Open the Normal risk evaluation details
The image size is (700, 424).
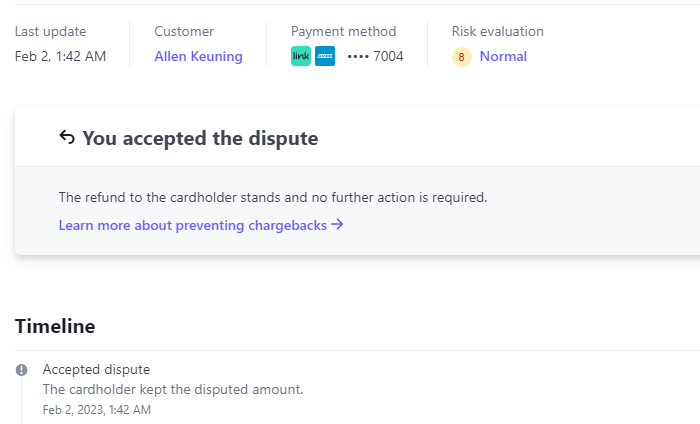[503, 56]
